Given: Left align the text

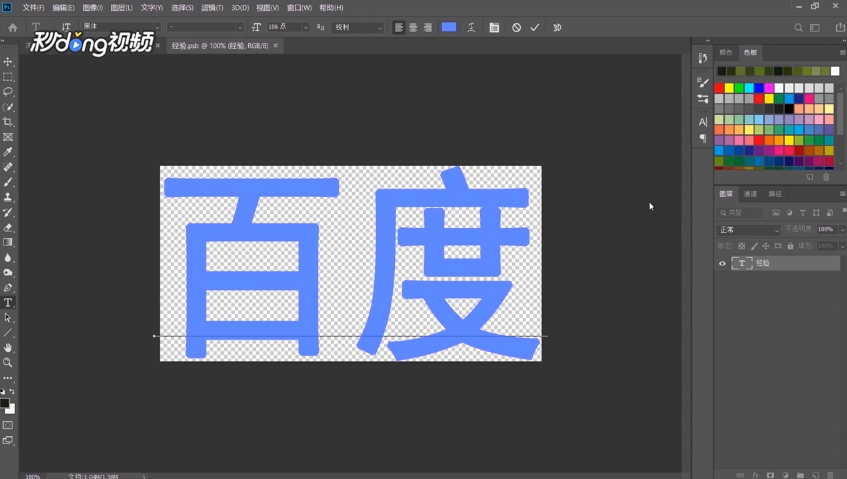Looking at the screenshot, I should tap(399, 28).
